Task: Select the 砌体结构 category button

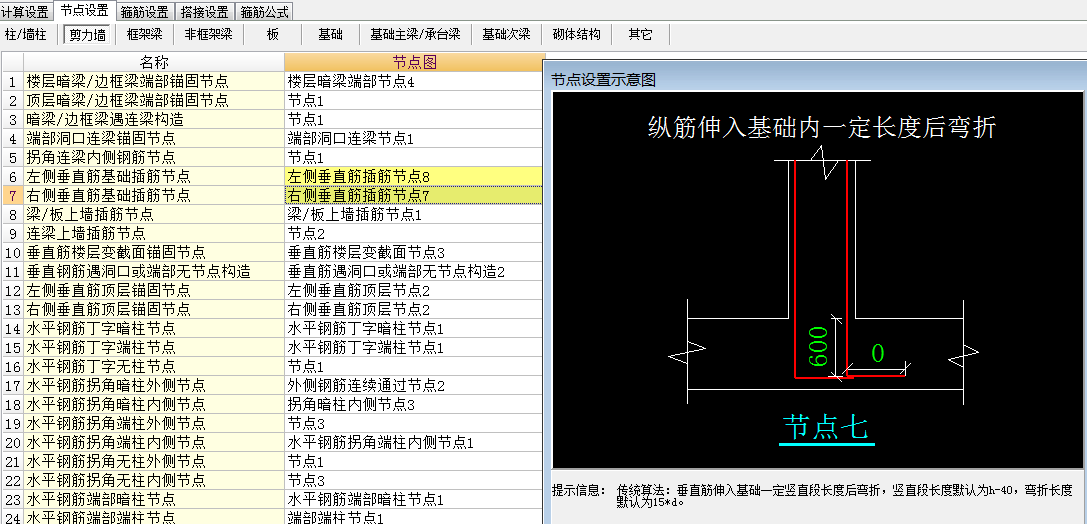Action: pyautogui.click(x=577, y=34)
